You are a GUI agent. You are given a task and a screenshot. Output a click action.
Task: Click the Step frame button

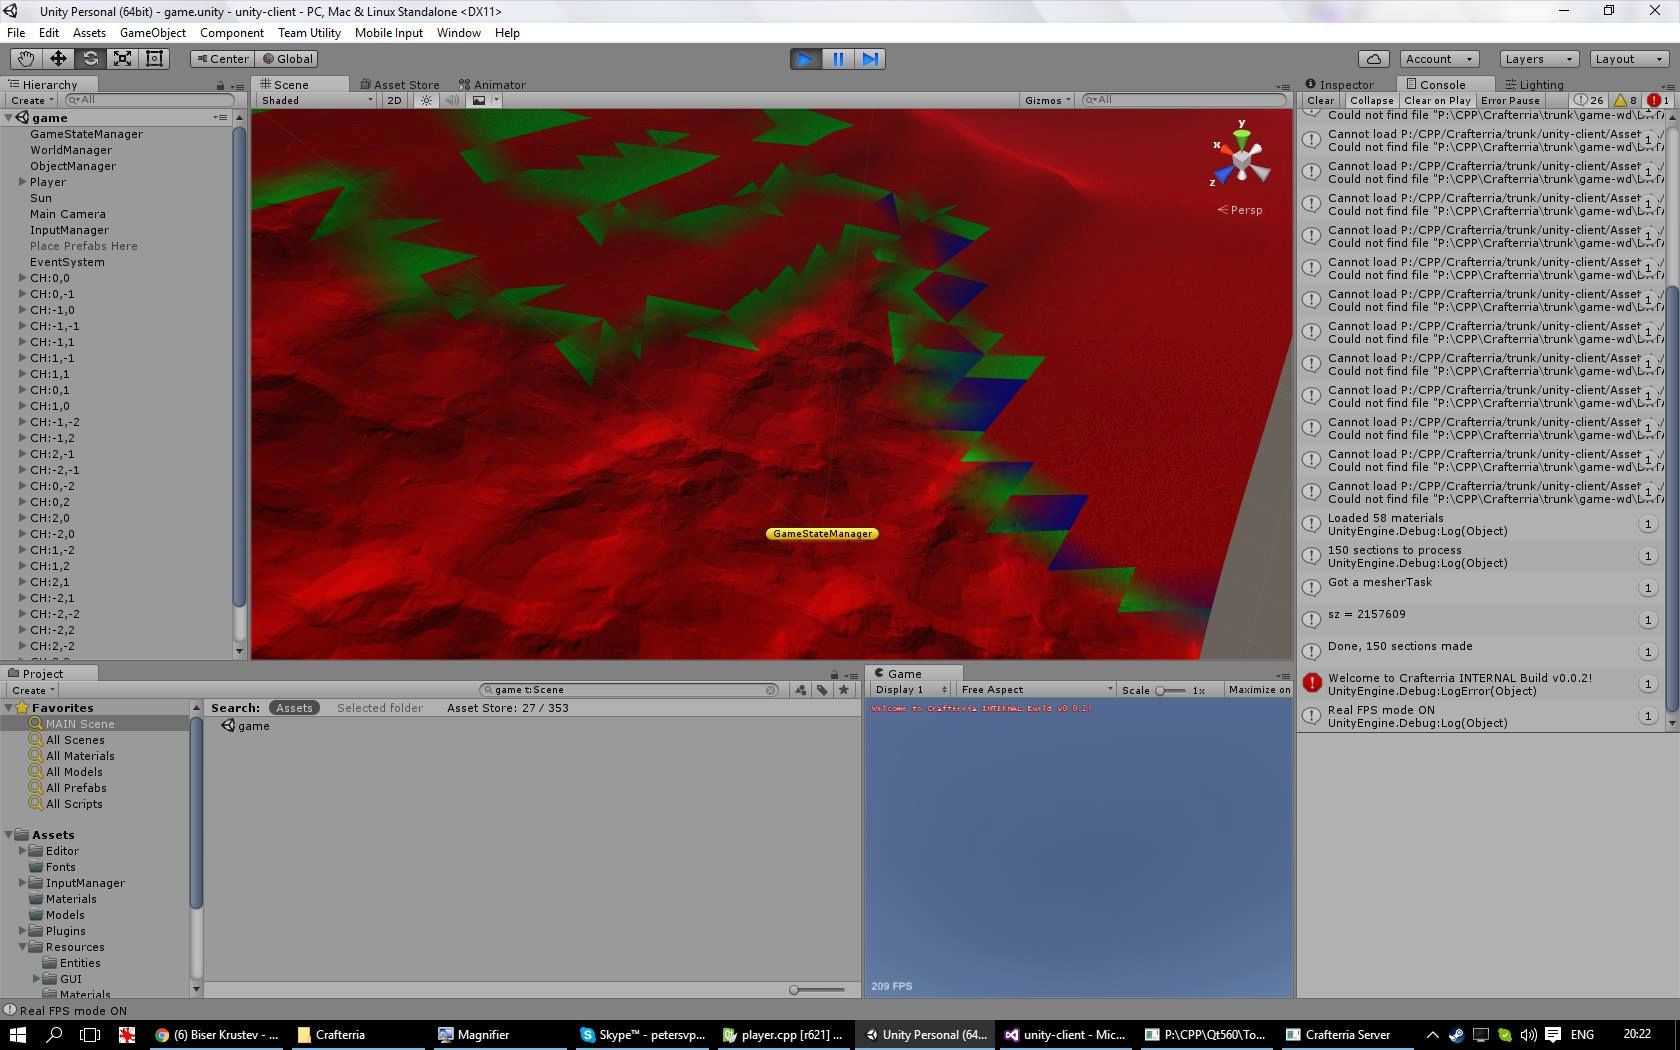click(871, 59)
